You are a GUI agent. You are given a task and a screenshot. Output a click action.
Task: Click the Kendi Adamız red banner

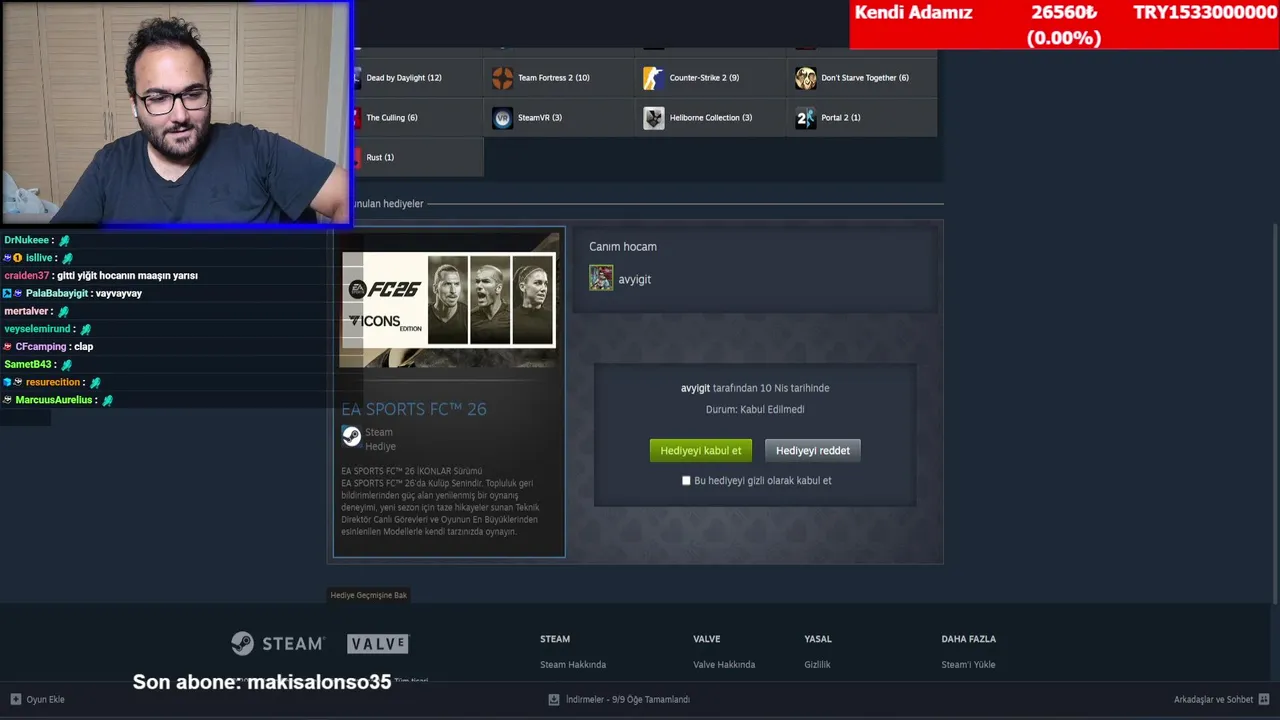coord(1064,24)
